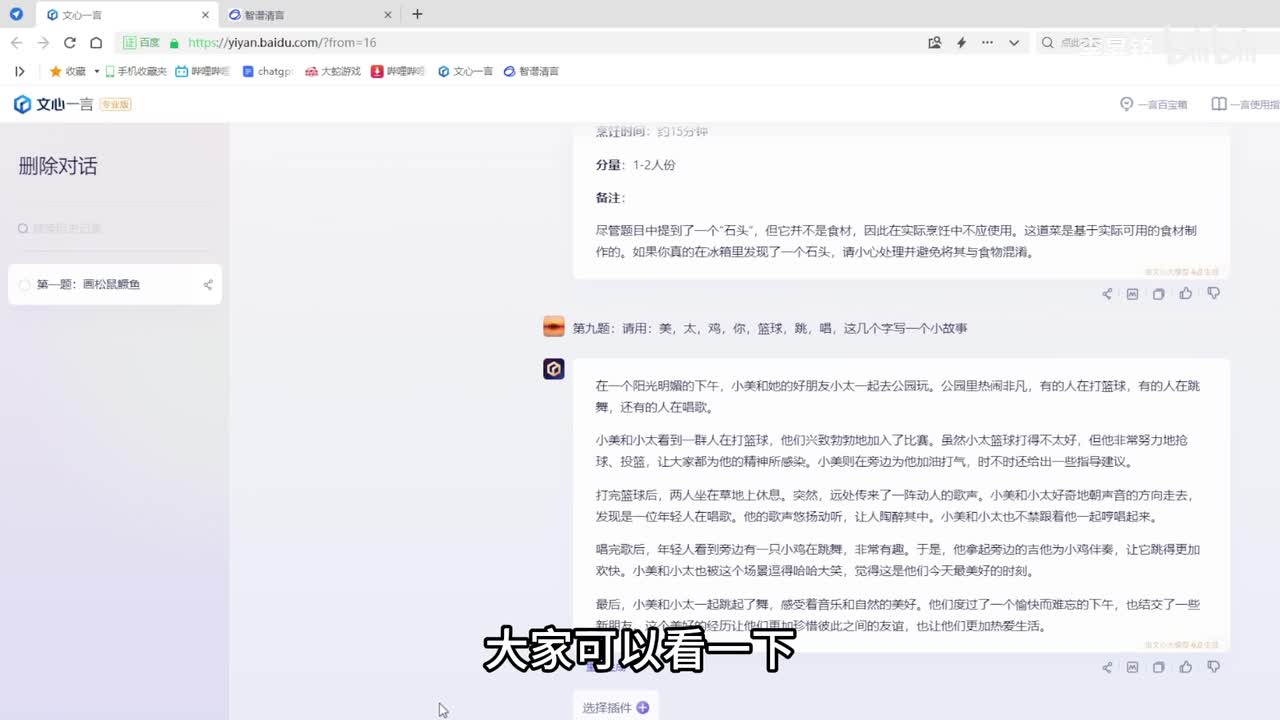Screen dimensions: 1280x720
Task: Share the small story response
Action: 1107,667
